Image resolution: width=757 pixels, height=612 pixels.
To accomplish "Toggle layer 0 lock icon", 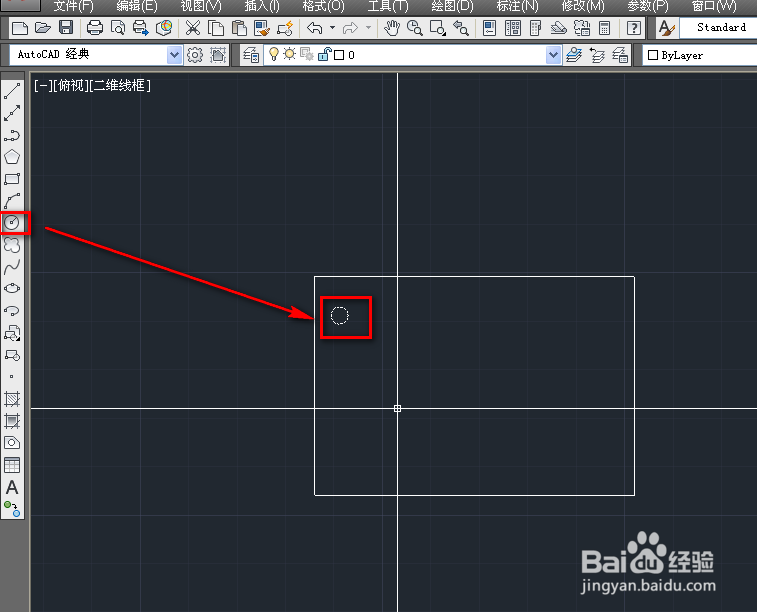I will 324,55.
